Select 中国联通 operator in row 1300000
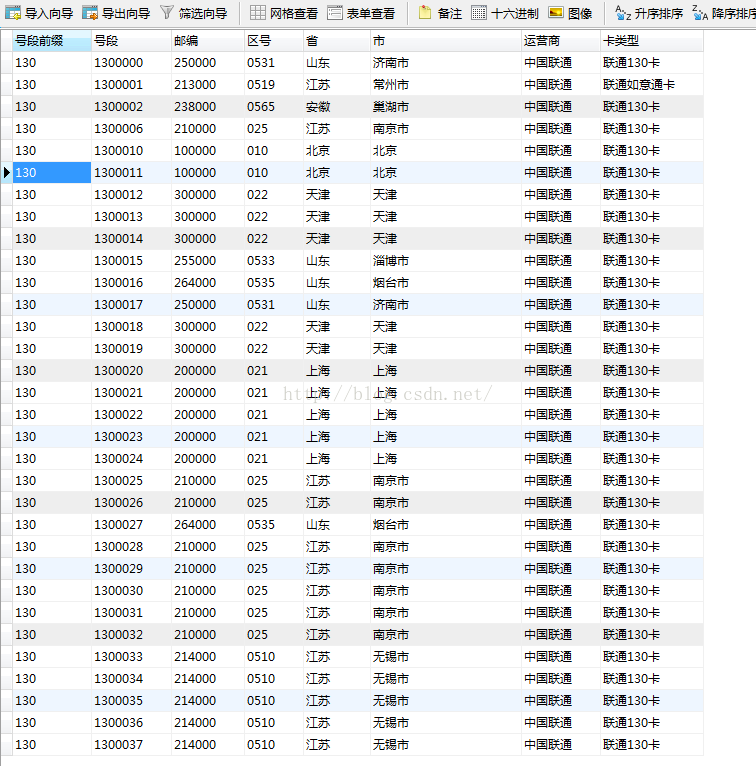This screenshot has width=756, height=766. [x=561, y=63]
